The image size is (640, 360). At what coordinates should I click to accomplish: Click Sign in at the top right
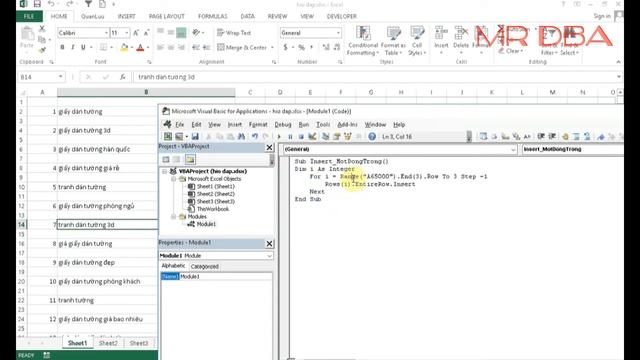pyautogui.click(x=602, y=16)
